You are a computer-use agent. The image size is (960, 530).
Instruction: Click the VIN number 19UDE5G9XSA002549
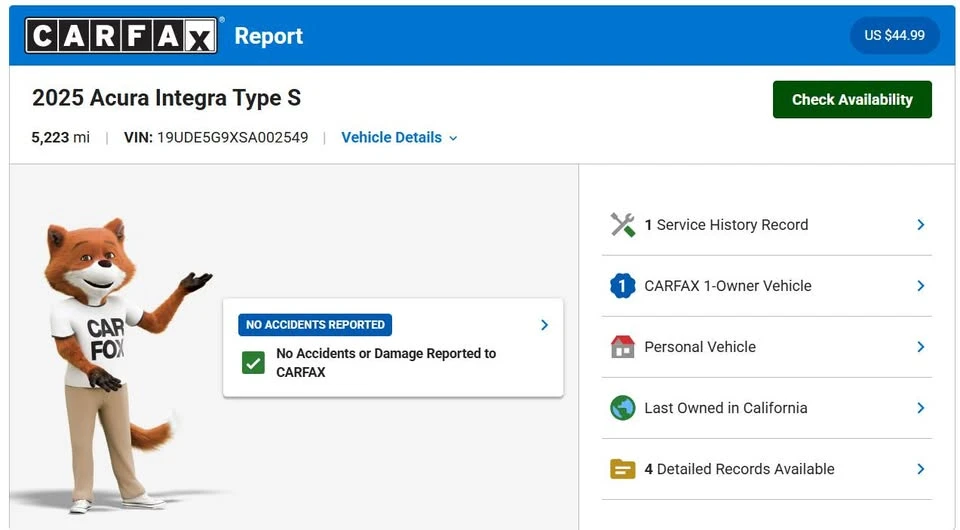(x=233, y=138)
